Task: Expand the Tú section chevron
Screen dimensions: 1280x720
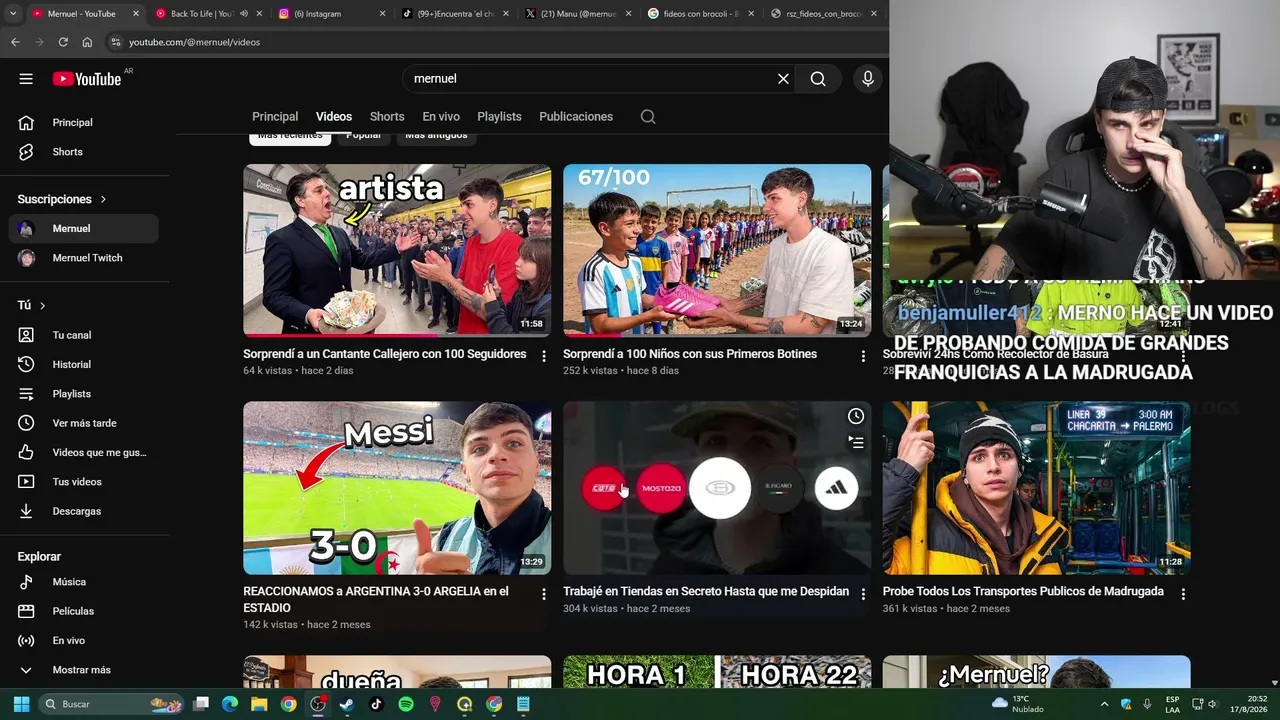Action: (42, 305)
